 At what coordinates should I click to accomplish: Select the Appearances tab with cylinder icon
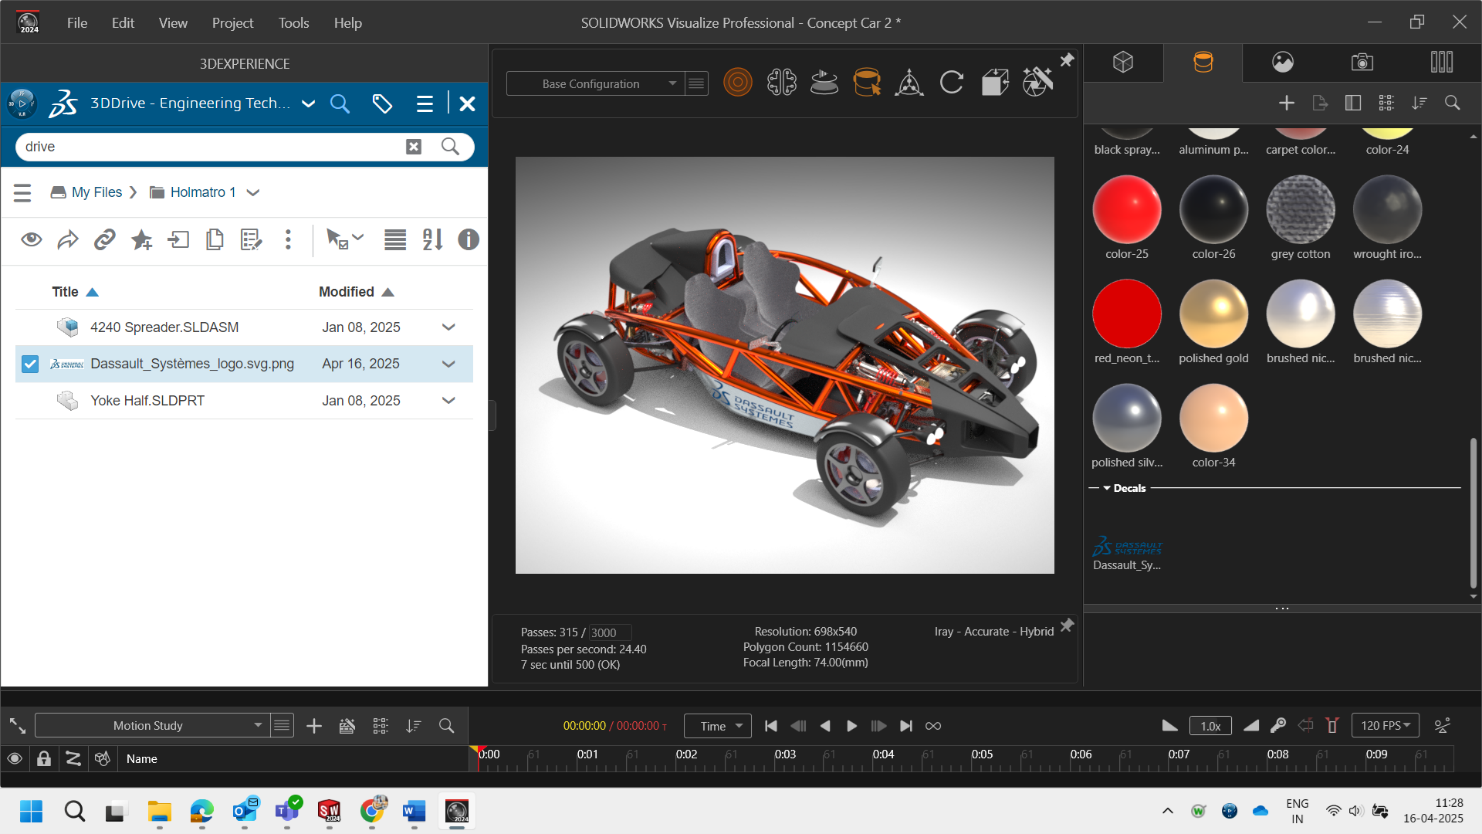1203,62
